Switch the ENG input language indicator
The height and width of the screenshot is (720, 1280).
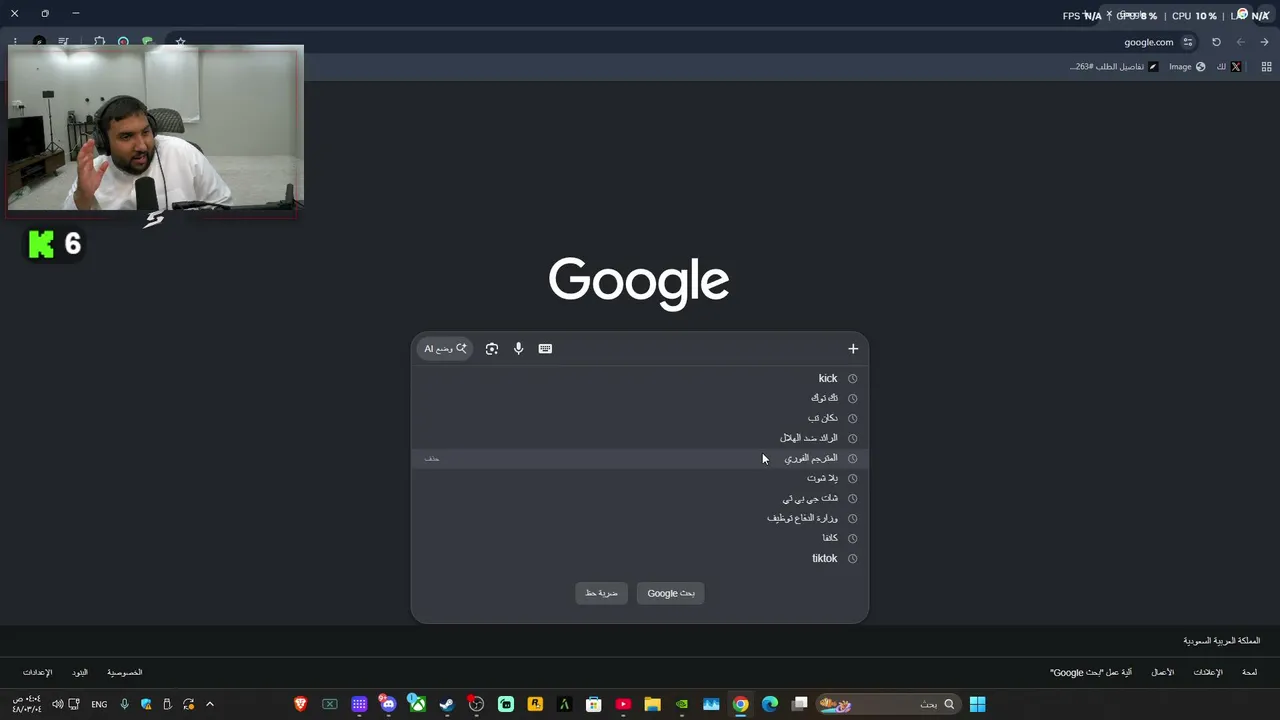99,704
